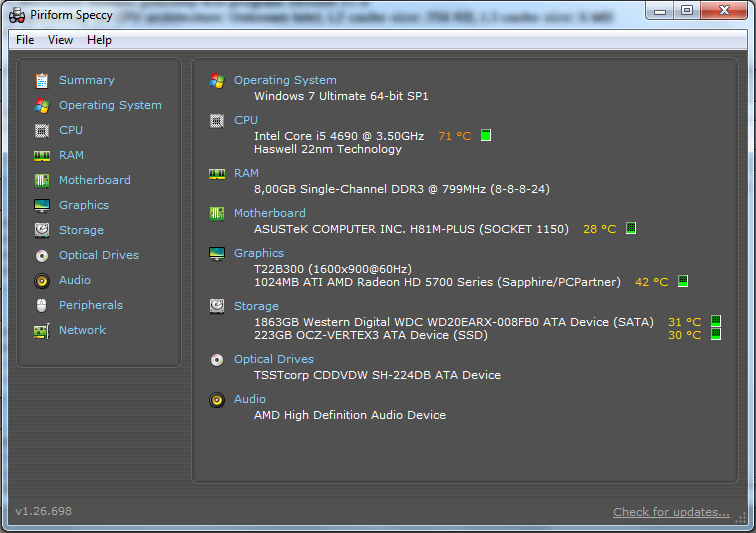Click the v1.26.698 version label
Image resolution: width=756 pixels, height=533 pixels.
tap(43, 511)
